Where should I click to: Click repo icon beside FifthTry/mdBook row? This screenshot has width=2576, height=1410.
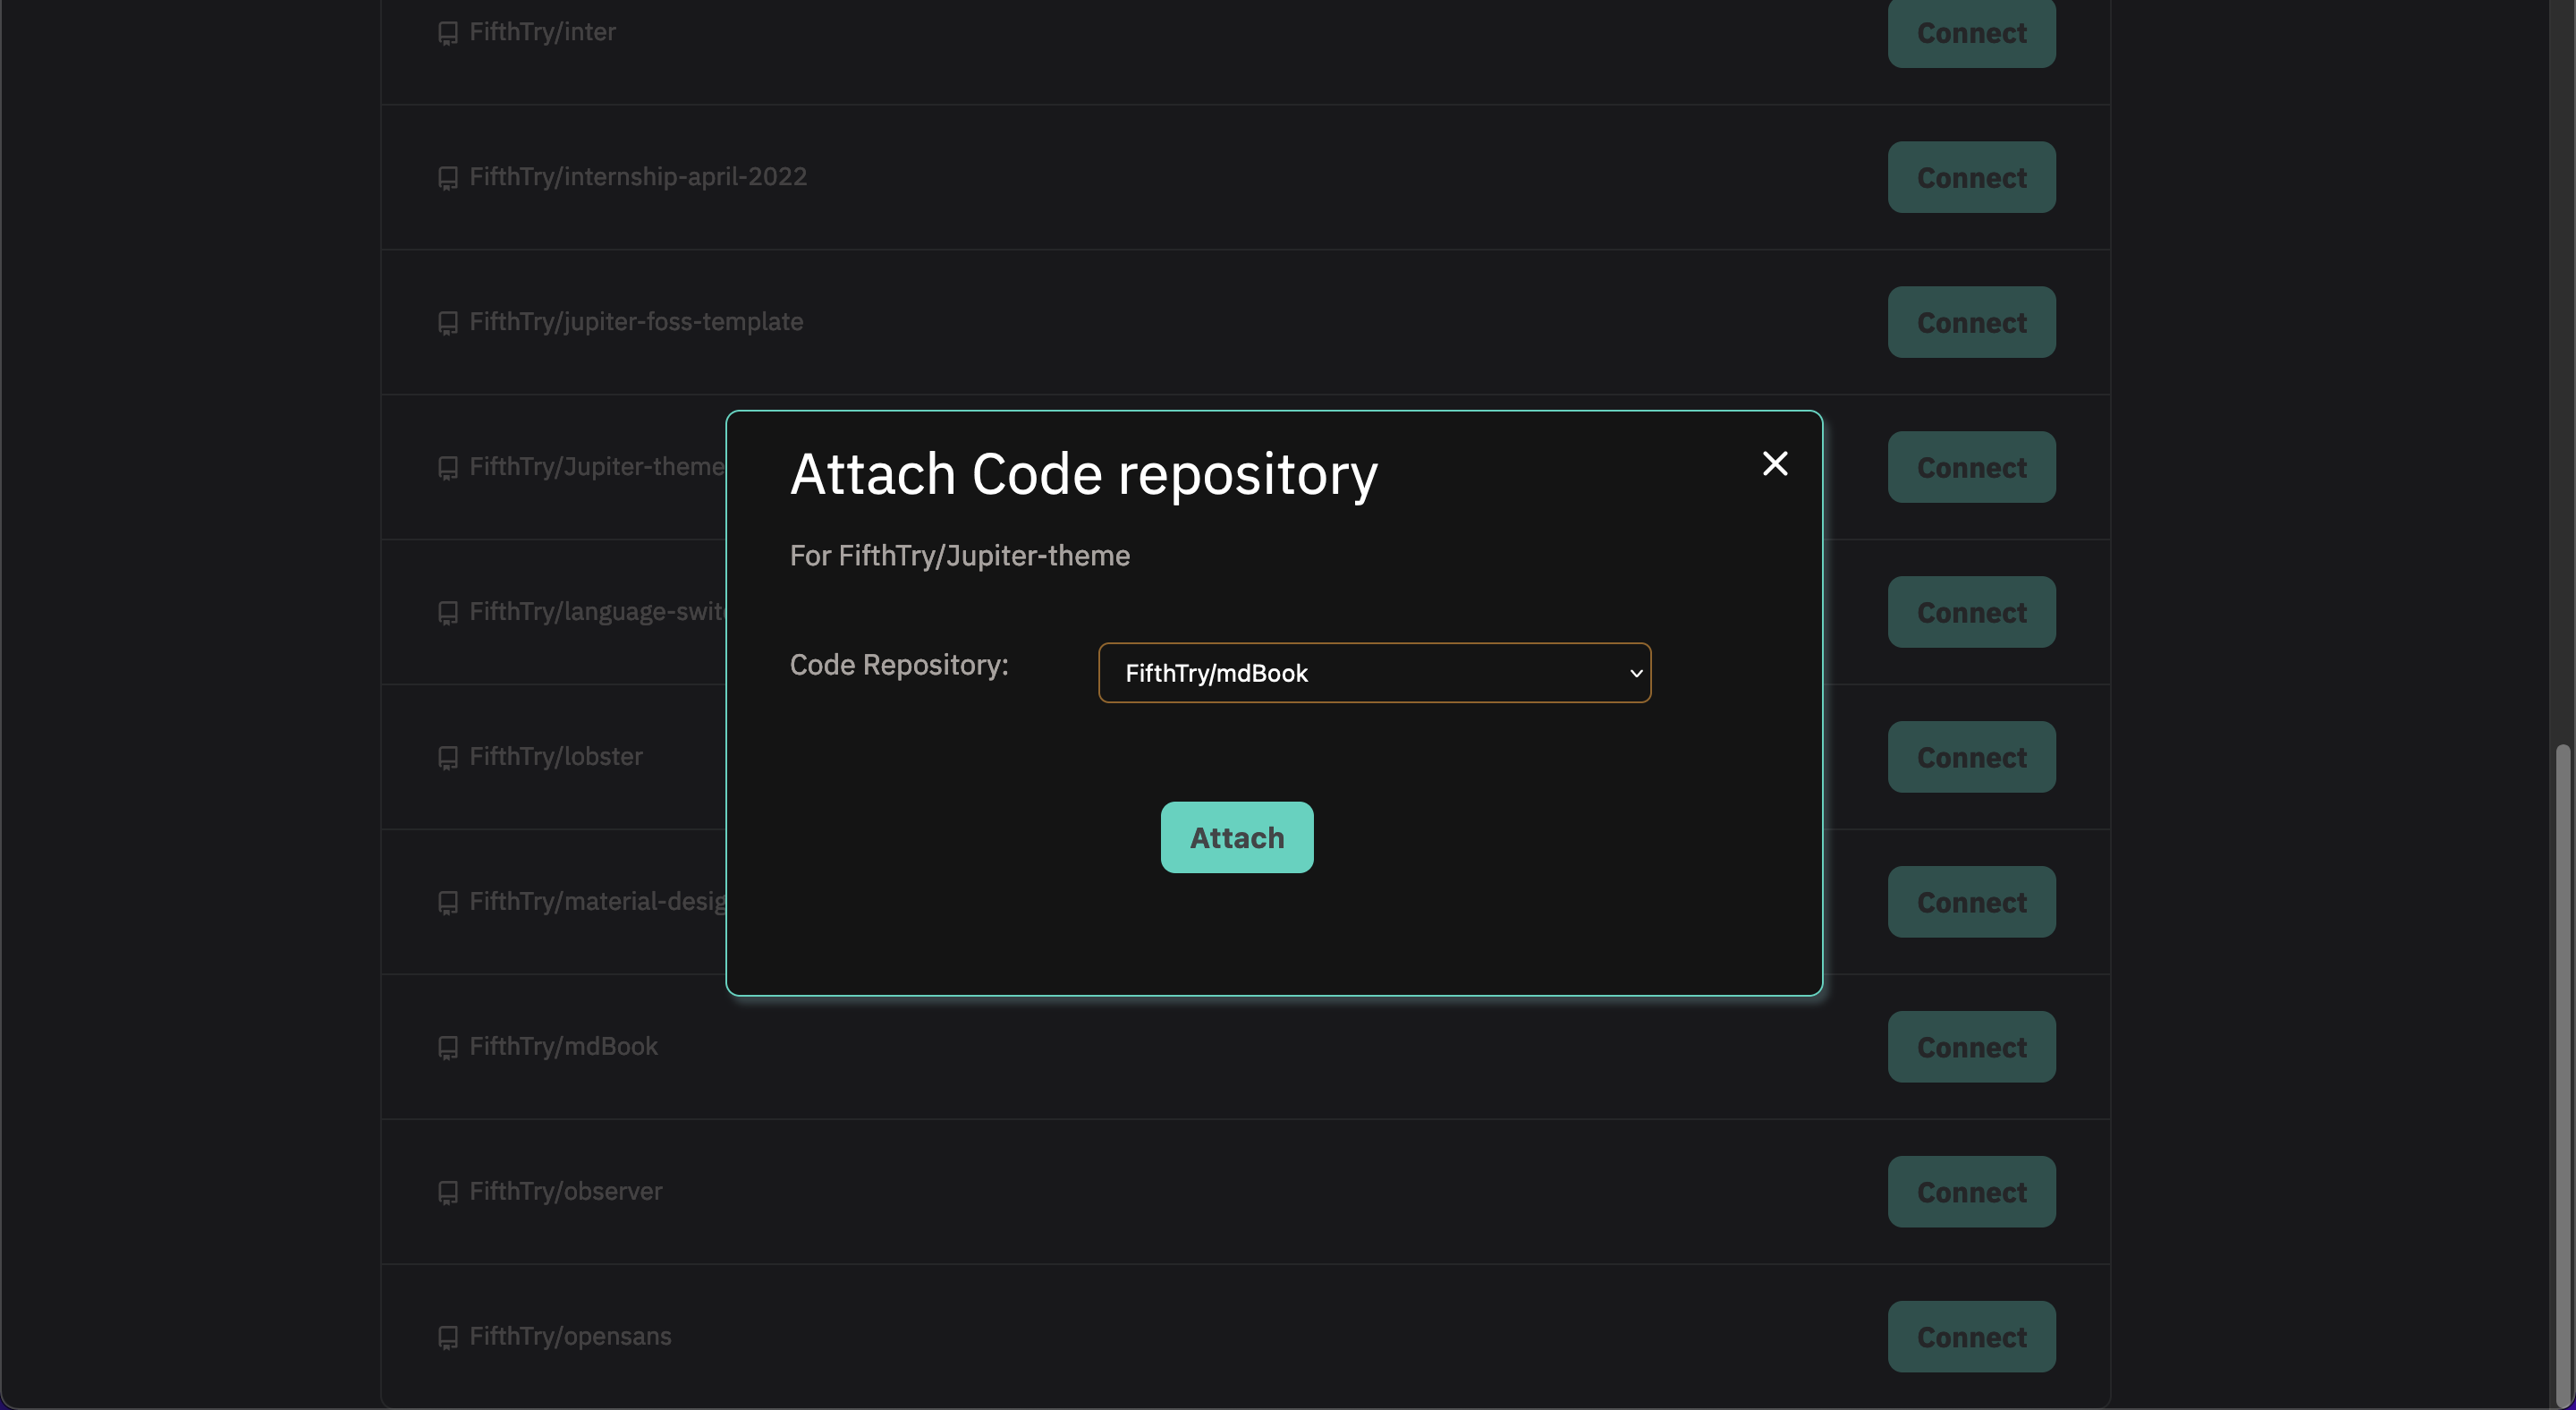tap(448, 1047)
